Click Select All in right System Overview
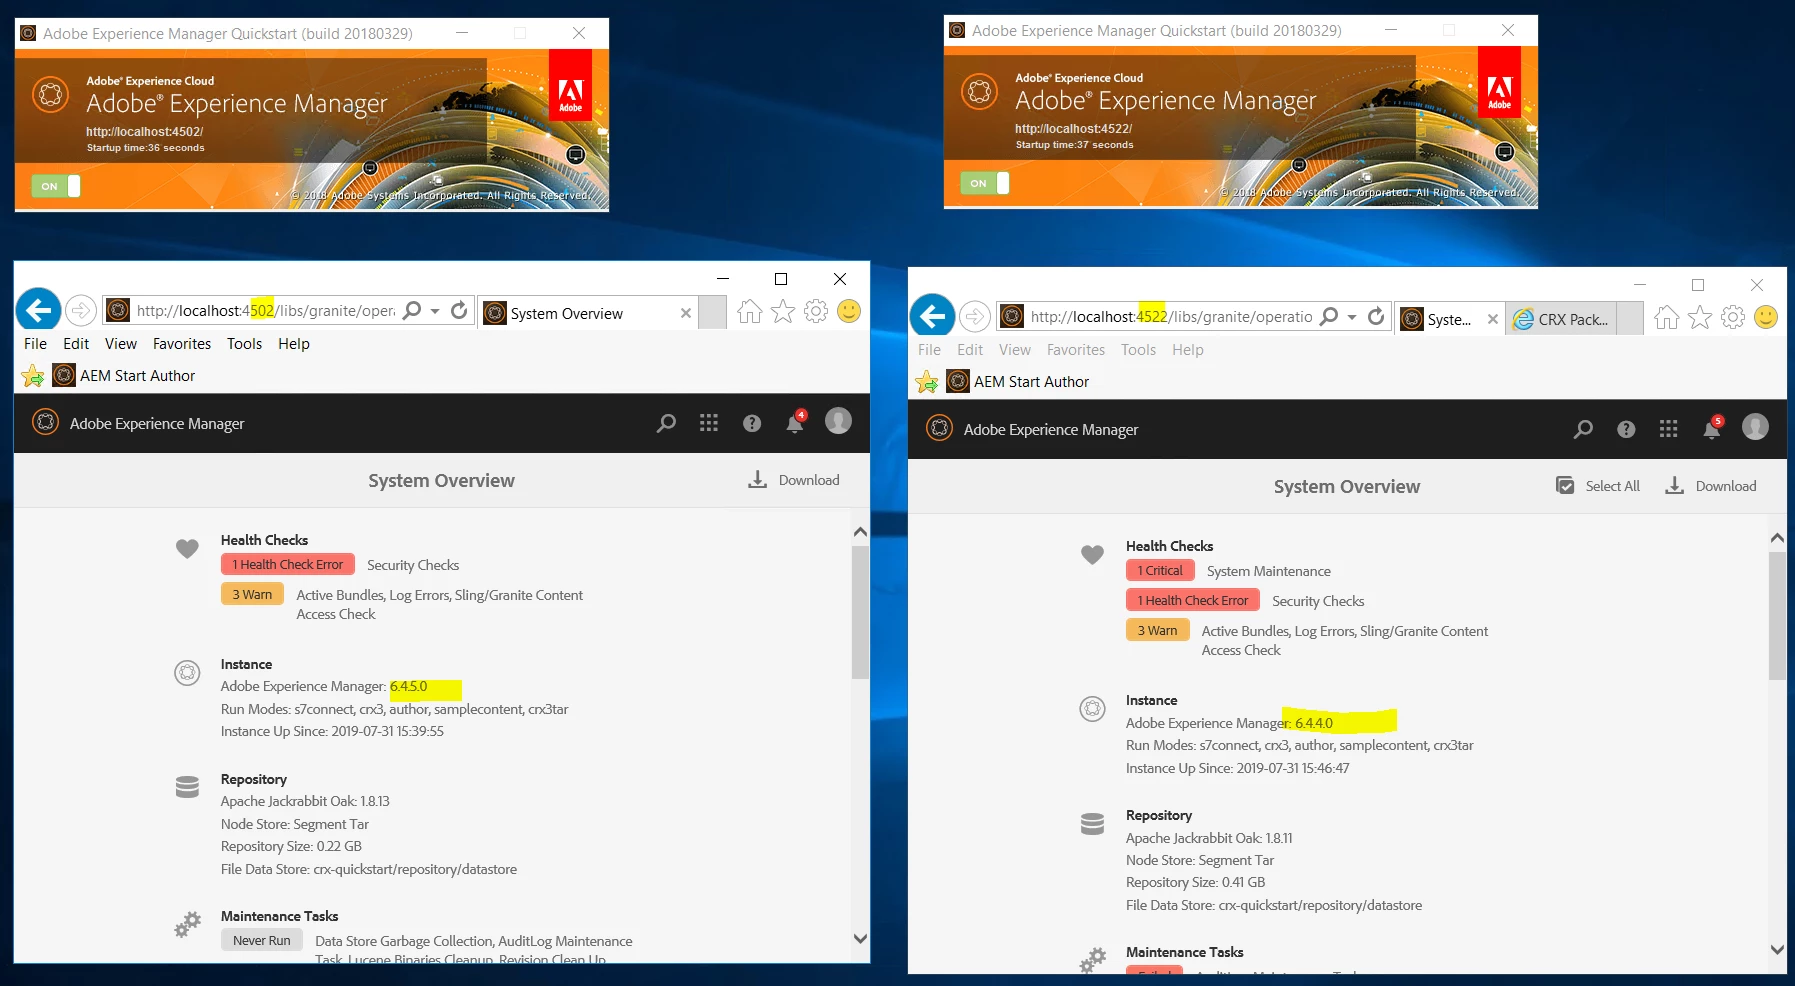Screen dimensions: 1795x986 click(x=1598, y=486)
